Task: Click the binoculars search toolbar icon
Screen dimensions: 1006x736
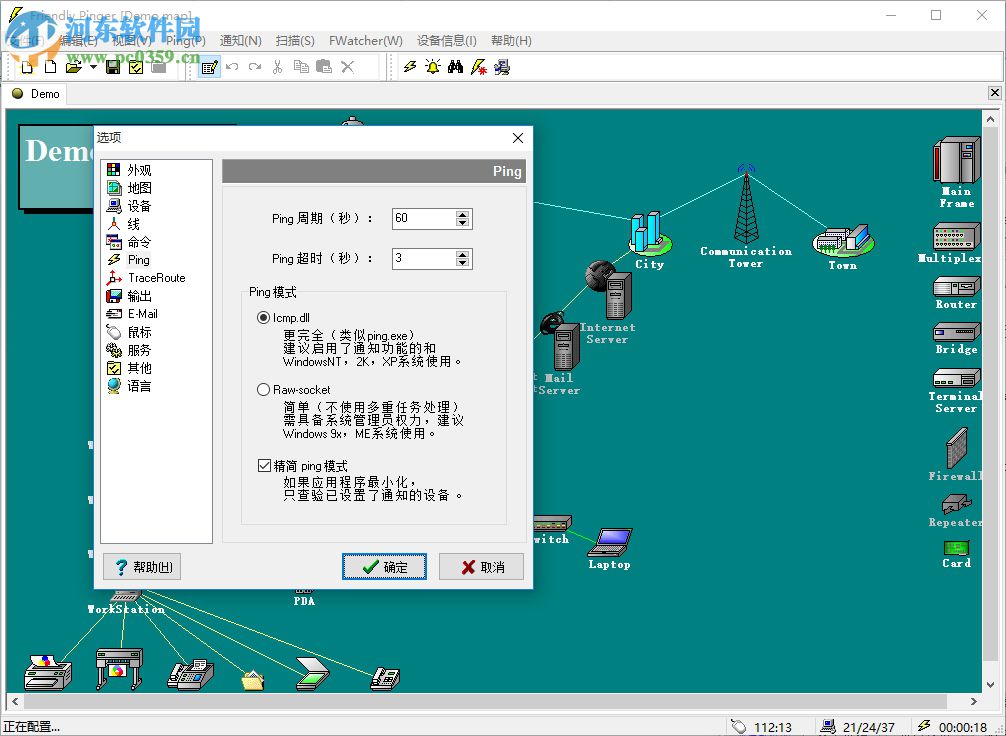Action: 456,67
